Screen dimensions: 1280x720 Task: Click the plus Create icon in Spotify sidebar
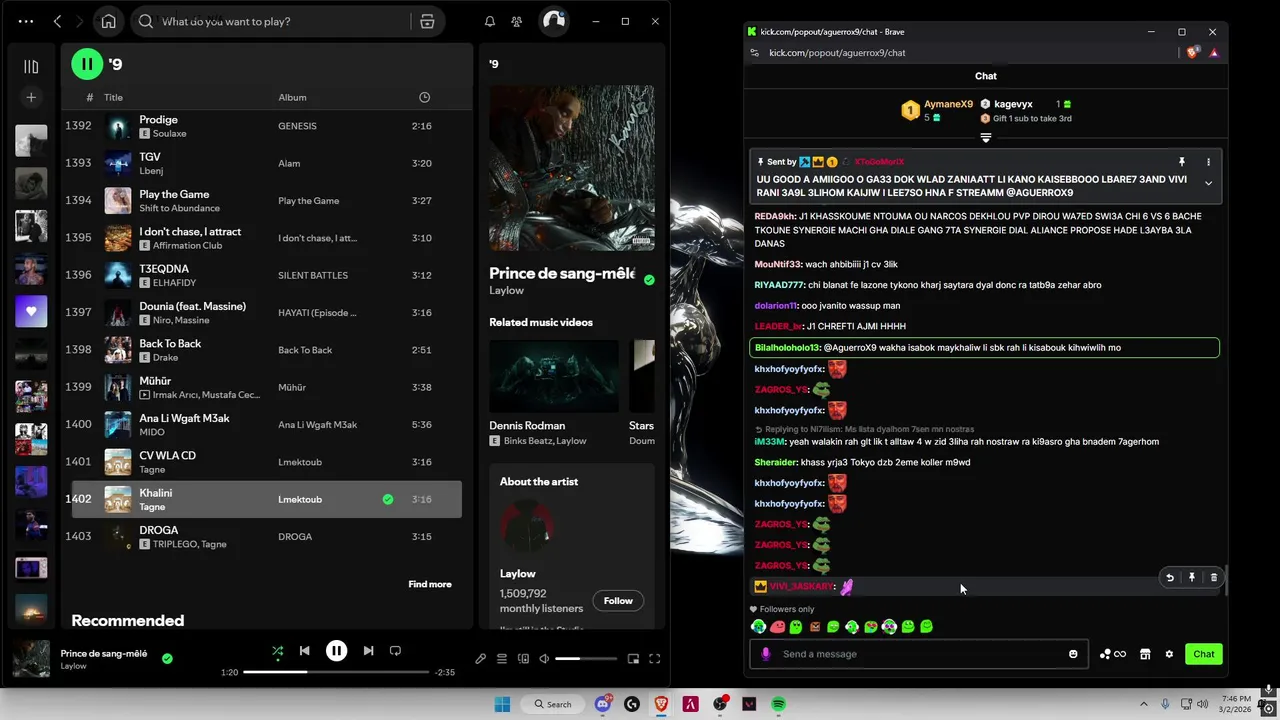tap(31, 97)
